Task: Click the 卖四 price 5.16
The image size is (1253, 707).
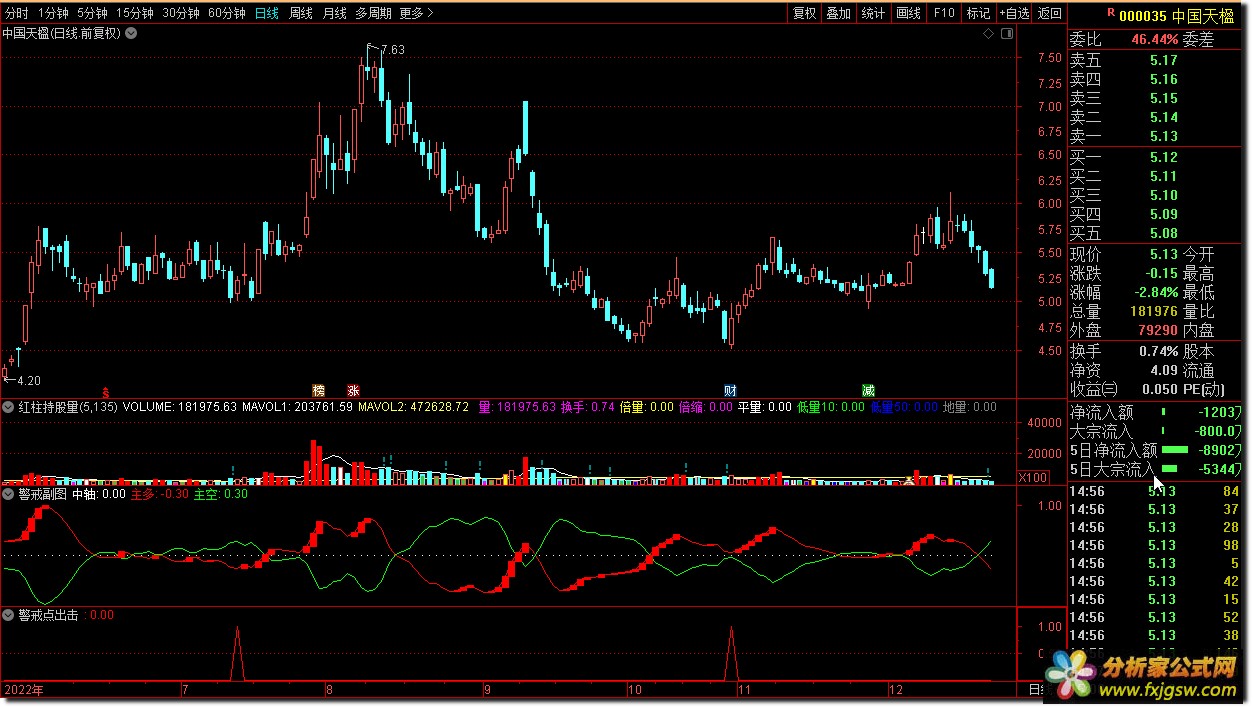Action: point(1163,79)
